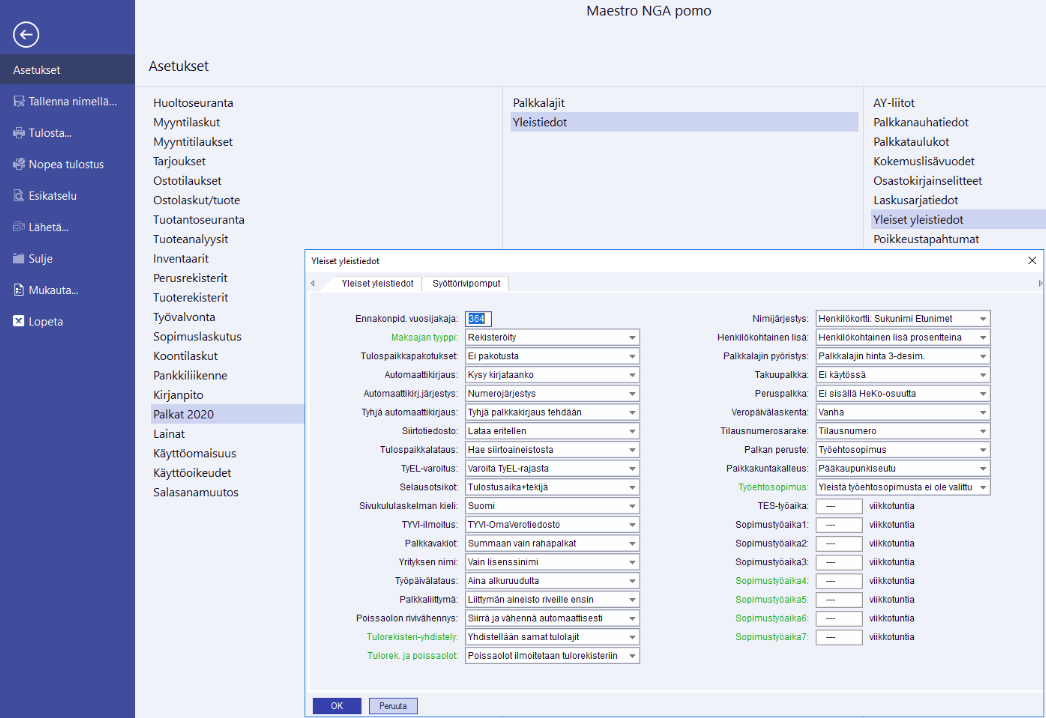Click the Lähetä send icon
Screen dimensions: 1046x718
pyautogui.click(x=19, y=227)
